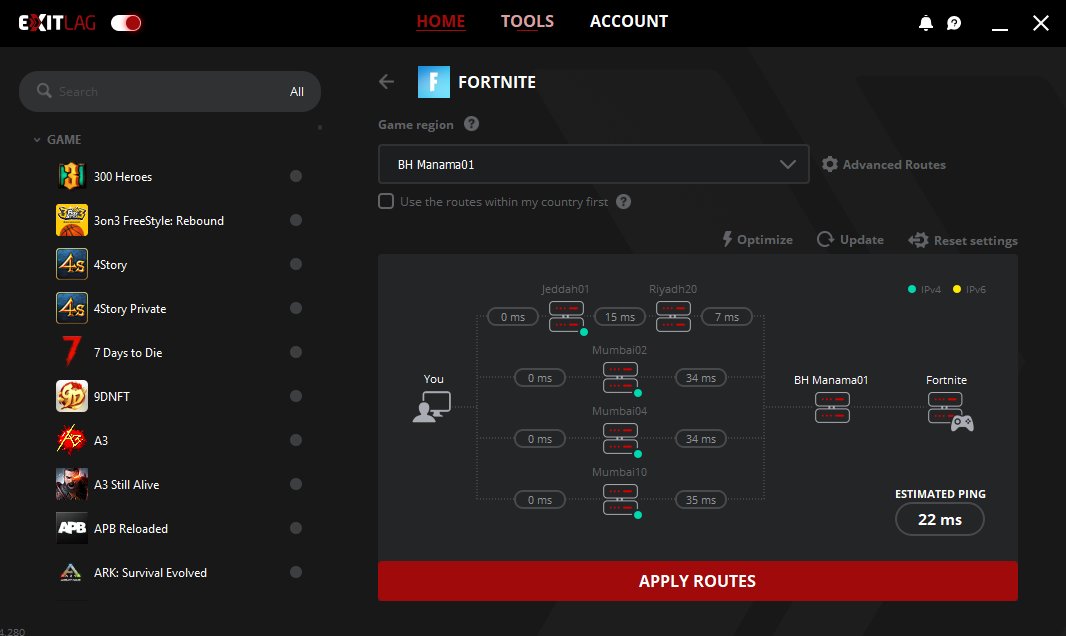This screenshot has width=1066, height=636.
Task: Click the 7 ms latency label
Action: click(727, 317)
